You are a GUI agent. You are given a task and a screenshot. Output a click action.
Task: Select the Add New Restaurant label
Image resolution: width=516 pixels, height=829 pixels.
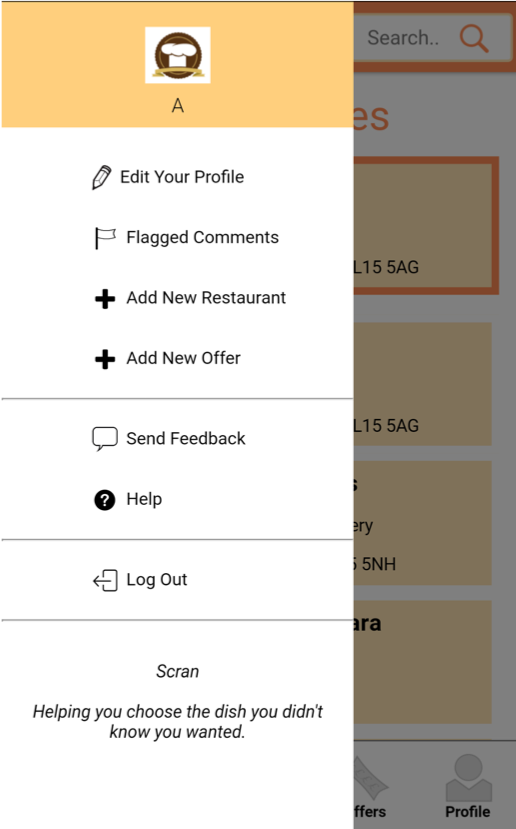click(206, 298)
